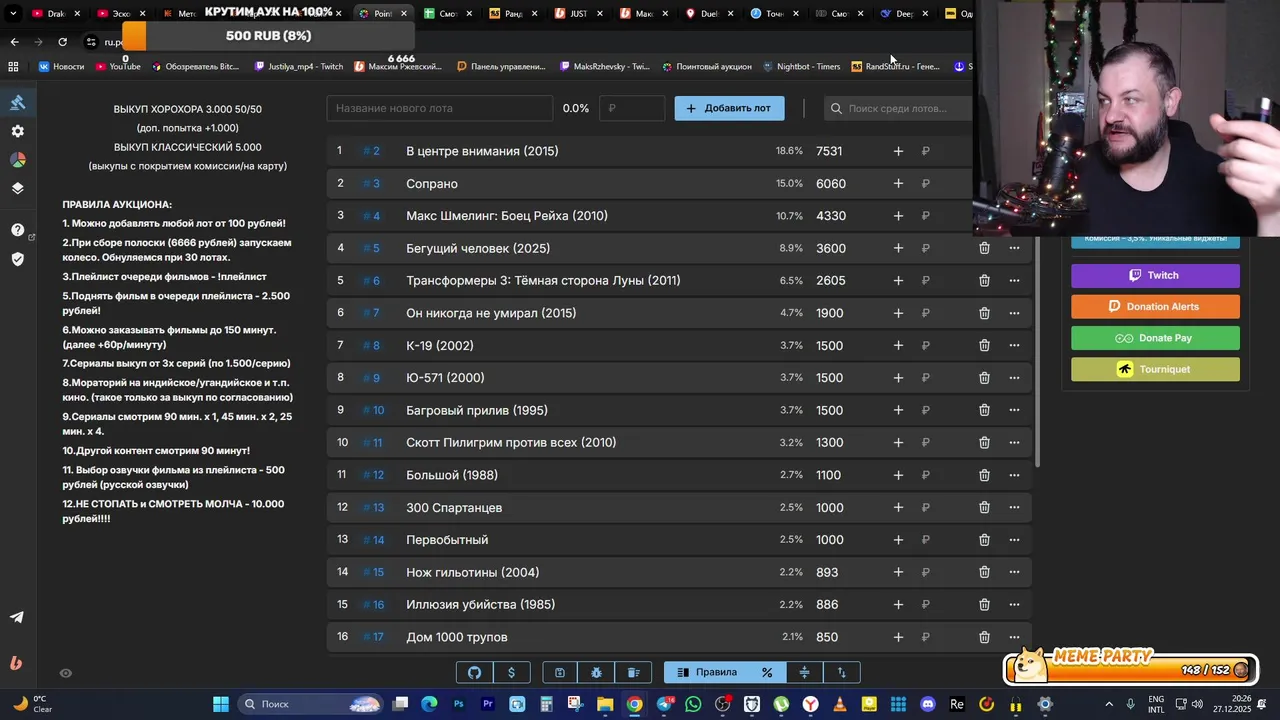Open the settings gear in left sidebar

pos(17,131)
